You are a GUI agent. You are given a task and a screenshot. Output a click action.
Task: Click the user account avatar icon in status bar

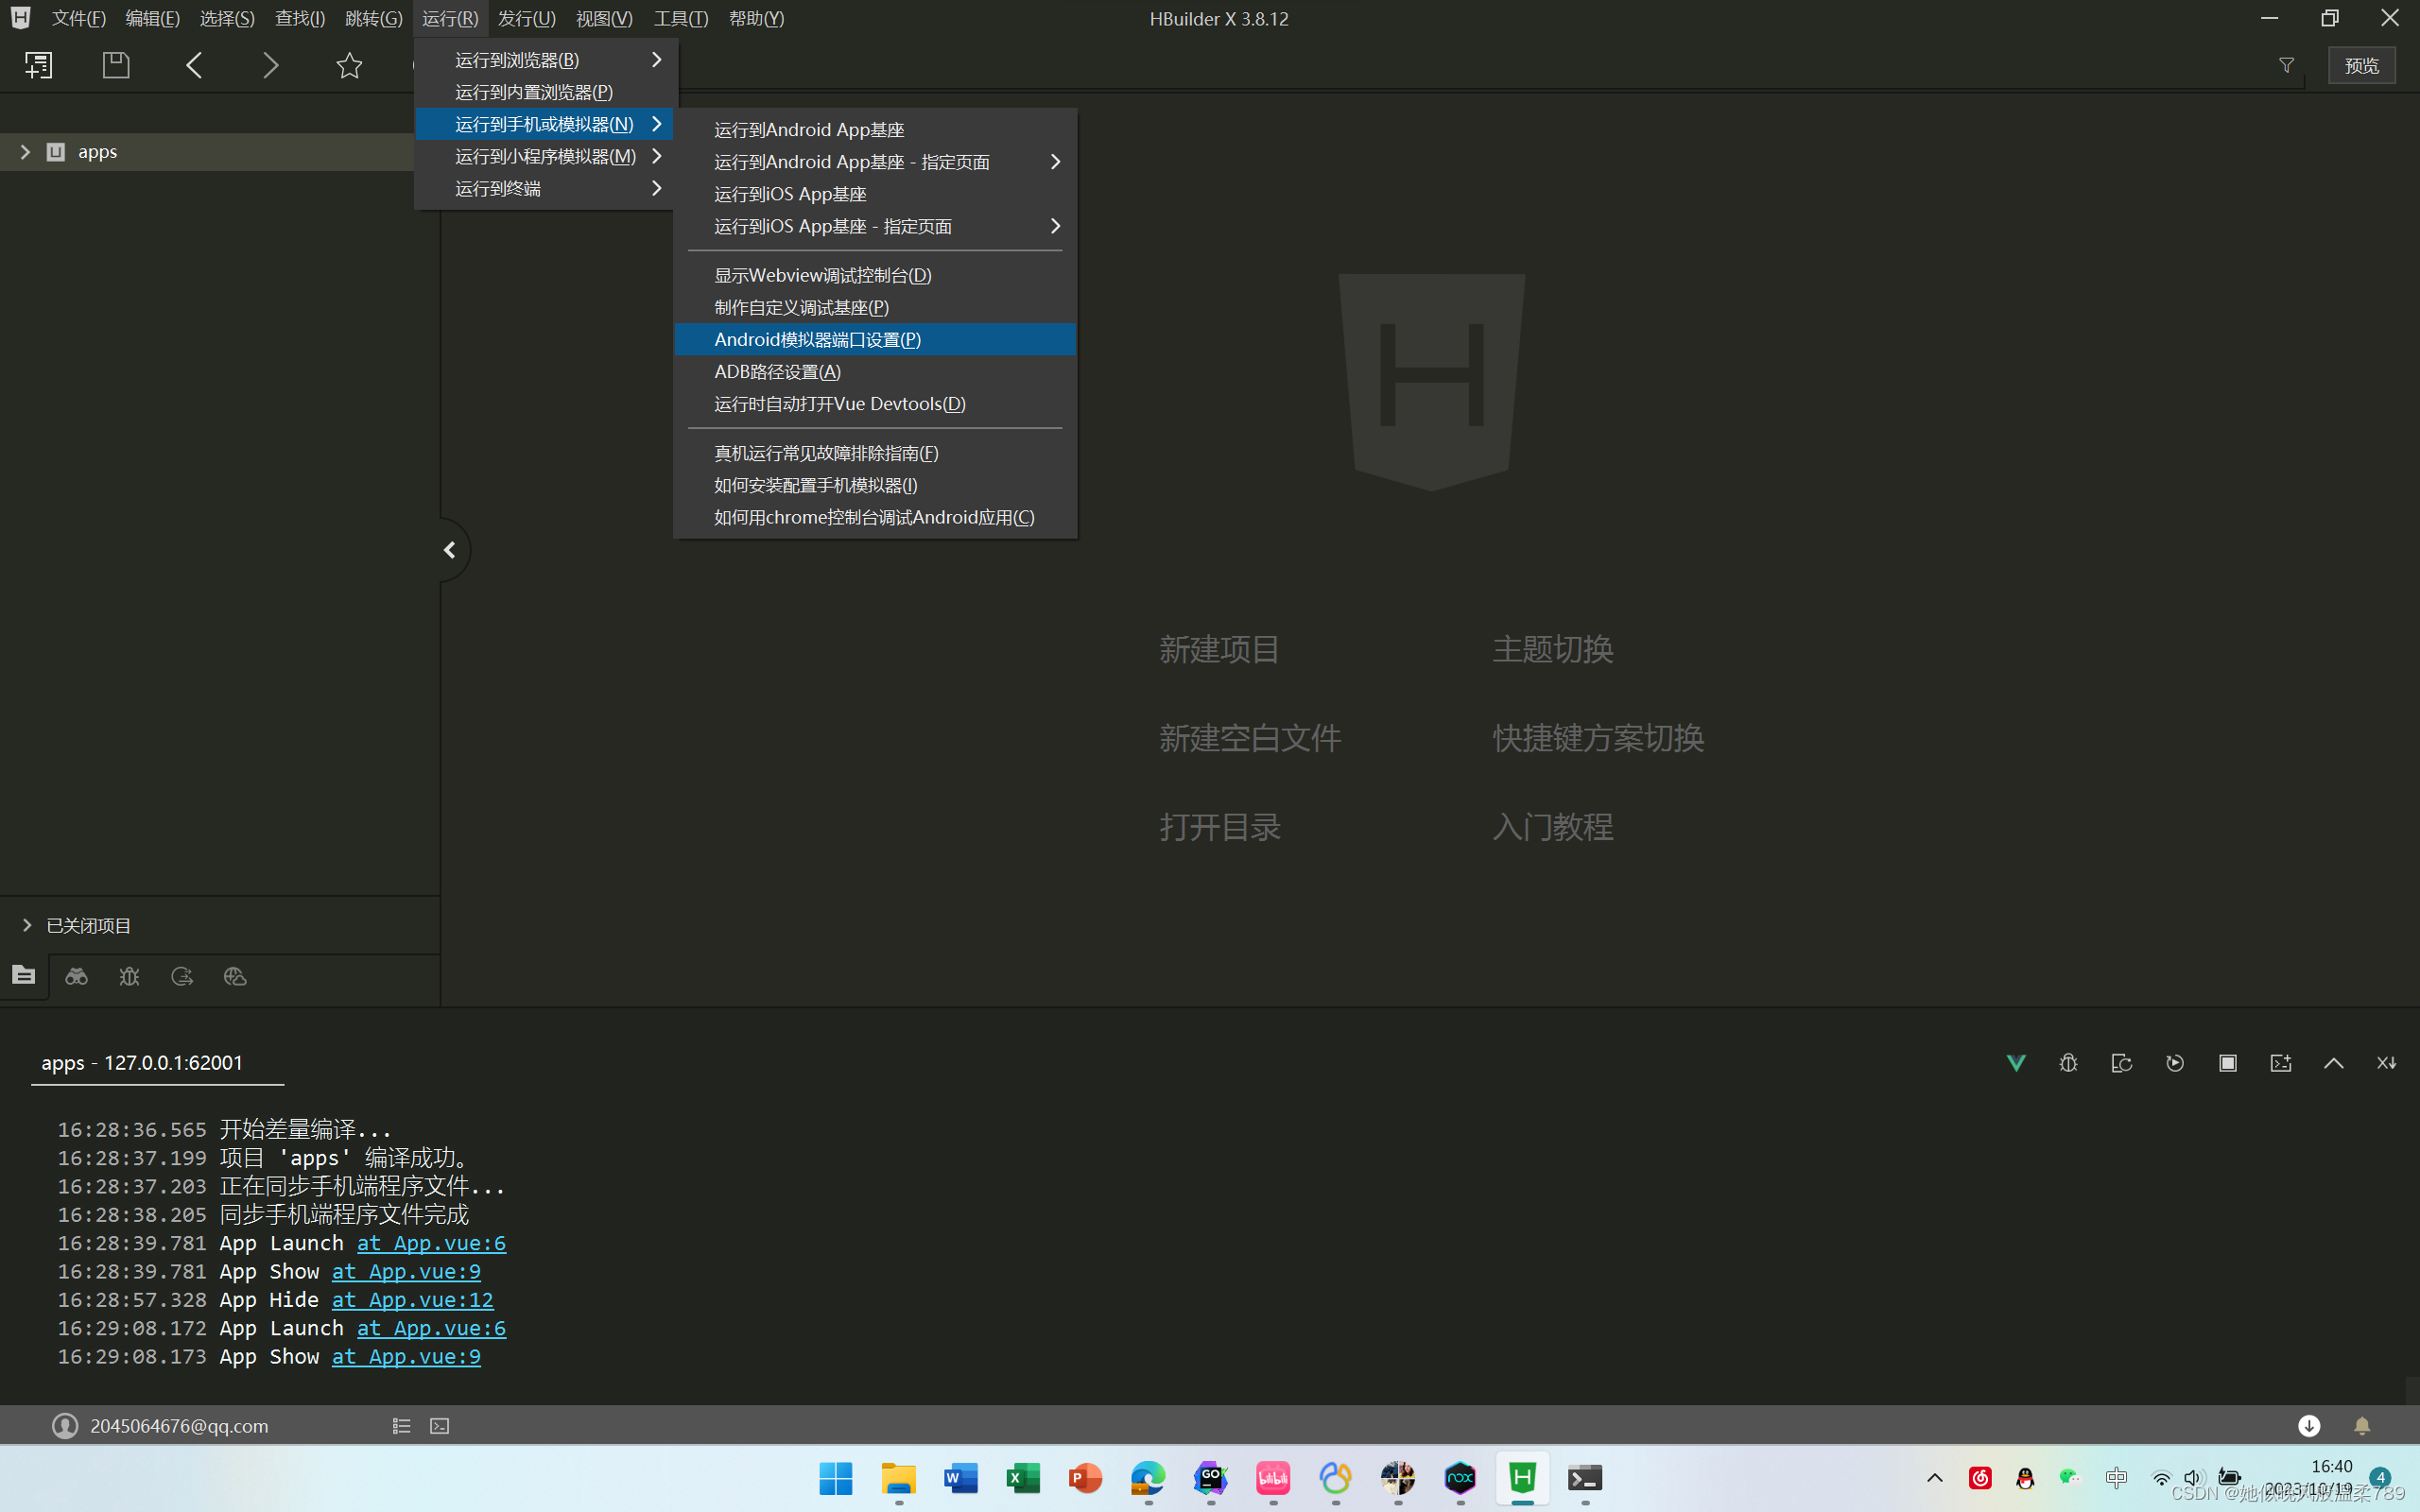pyautogui.click(x=65, y=1425)
